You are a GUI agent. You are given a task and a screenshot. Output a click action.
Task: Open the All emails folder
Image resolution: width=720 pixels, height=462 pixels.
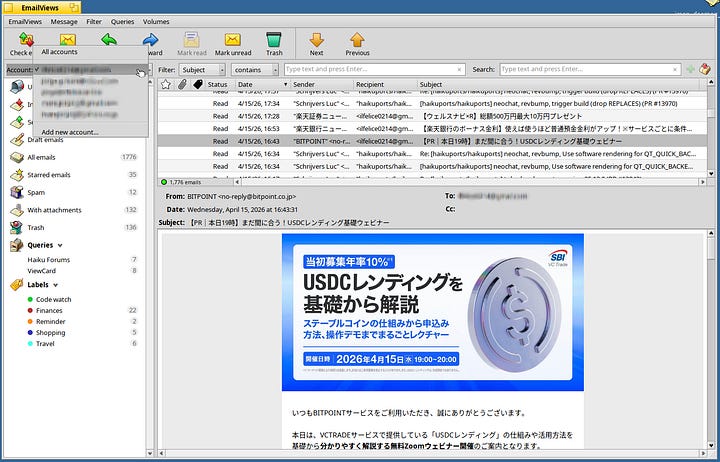tap(41, 157)
